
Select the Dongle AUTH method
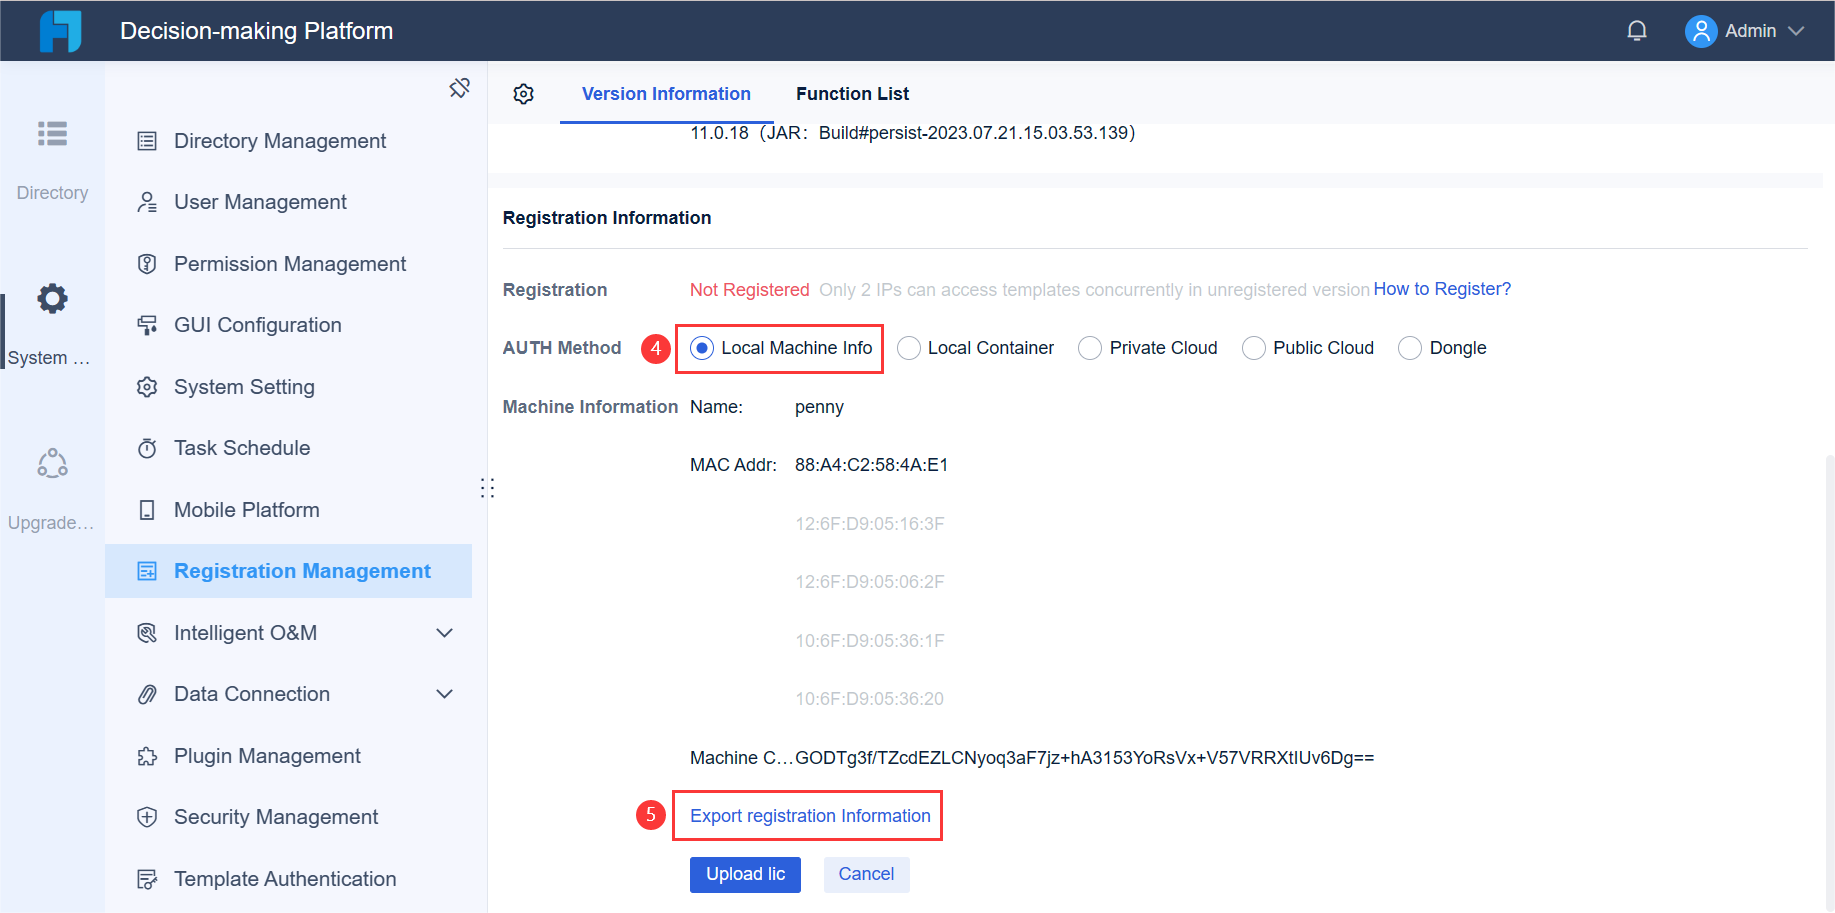(1410, 347)
